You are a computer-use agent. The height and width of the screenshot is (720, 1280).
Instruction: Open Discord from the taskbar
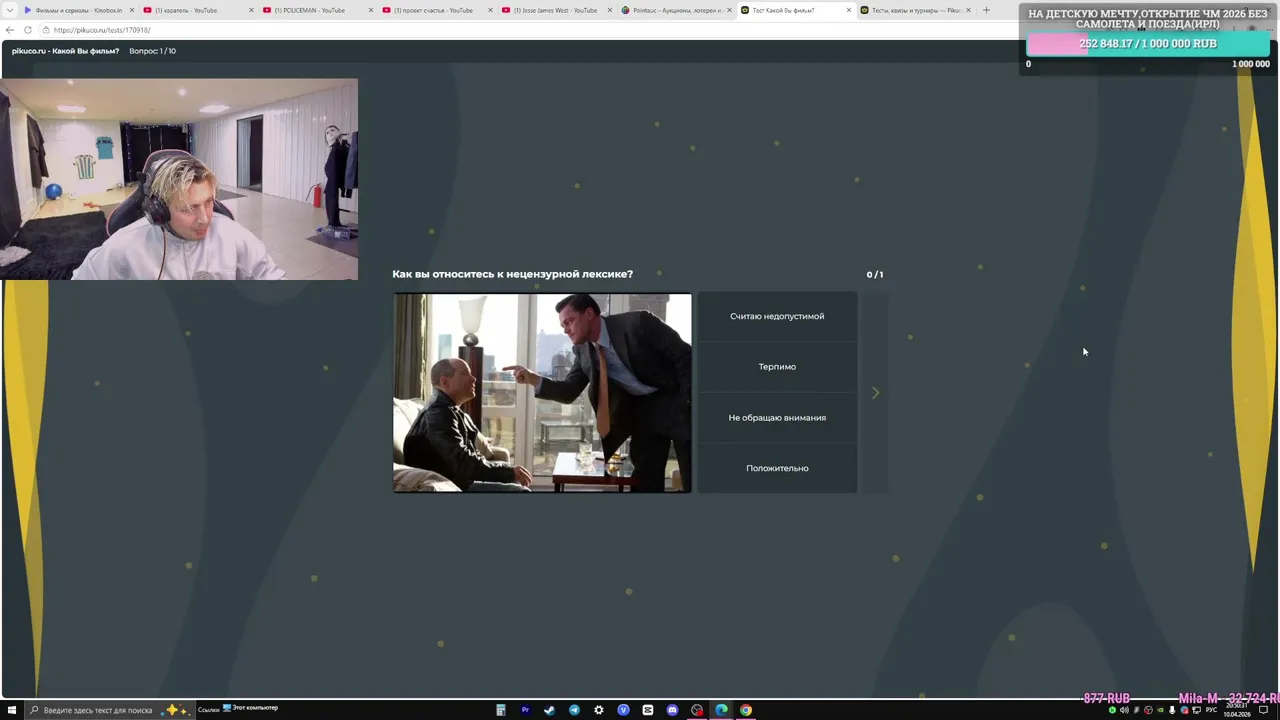coord(672,710)
